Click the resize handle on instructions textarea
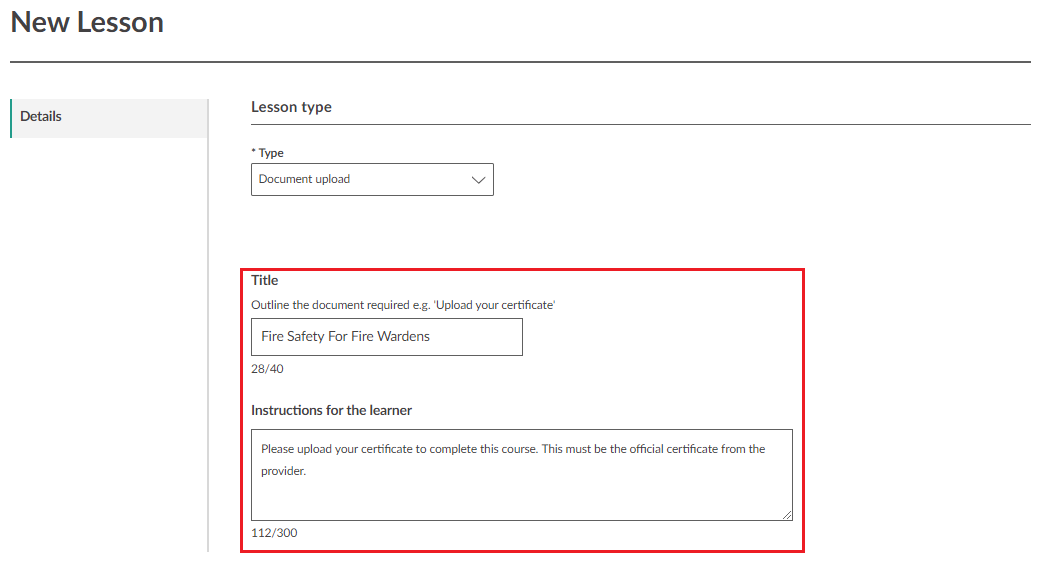 pyautogui.click(x=787, y=514)
